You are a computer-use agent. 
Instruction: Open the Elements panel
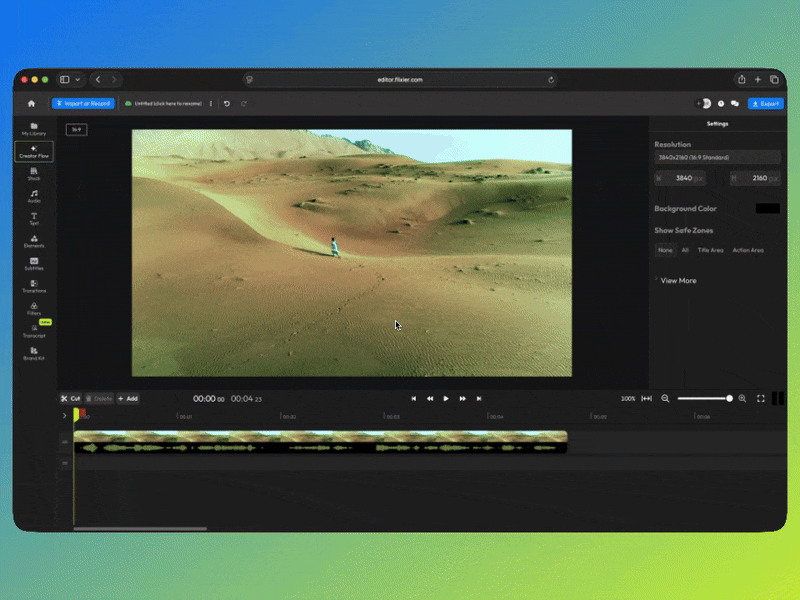pos(34,241)
